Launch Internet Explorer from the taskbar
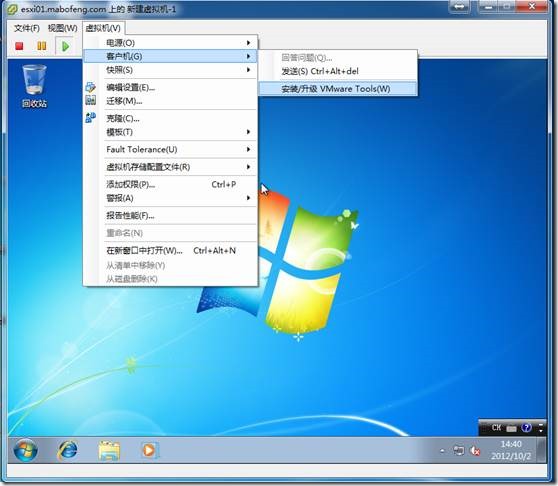This screenshot has height=486, width=558. coord(67,450)
